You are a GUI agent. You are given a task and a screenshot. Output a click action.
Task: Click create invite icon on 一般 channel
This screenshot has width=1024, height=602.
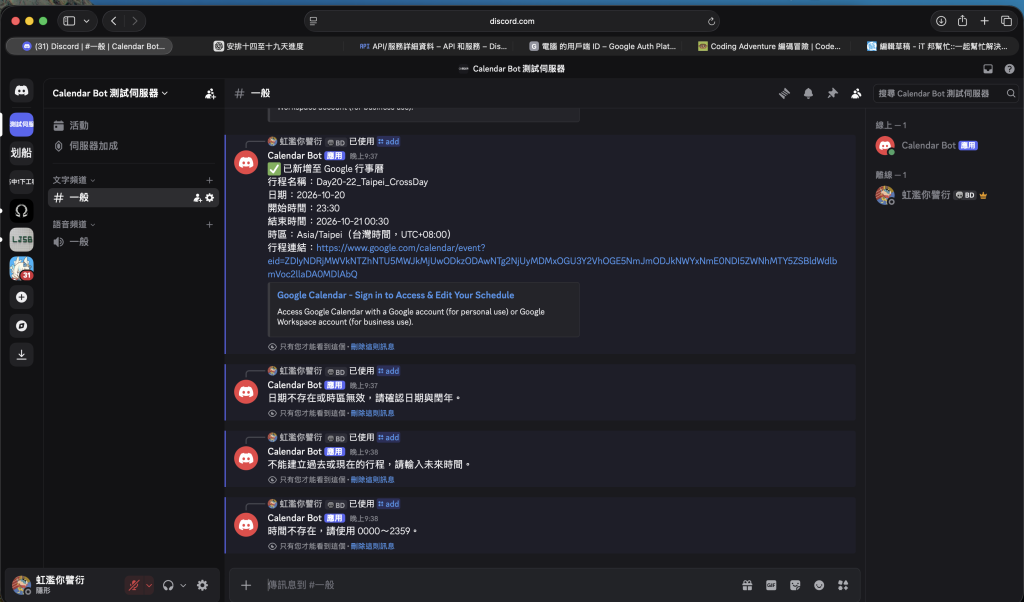pyautogui.click(x=197, y=198)
